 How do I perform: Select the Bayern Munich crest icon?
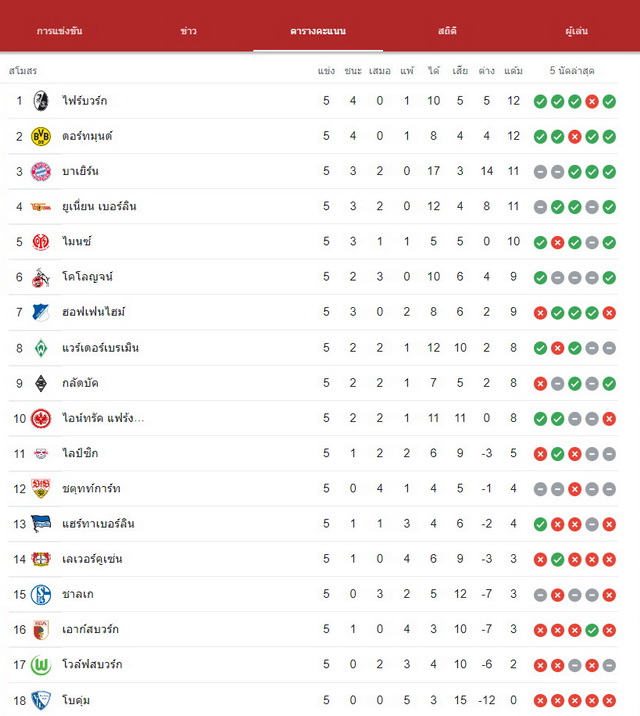tap(41, 171)
